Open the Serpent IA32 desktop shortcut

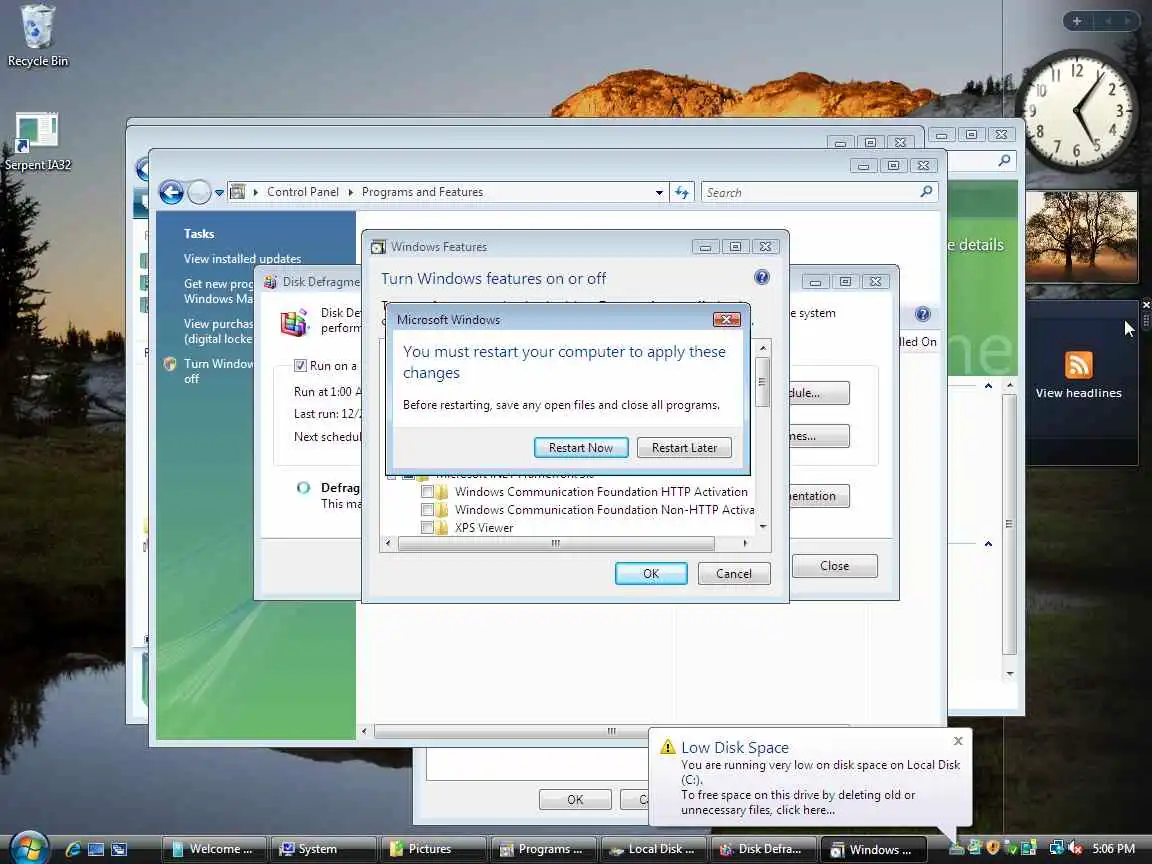(37, 143)
